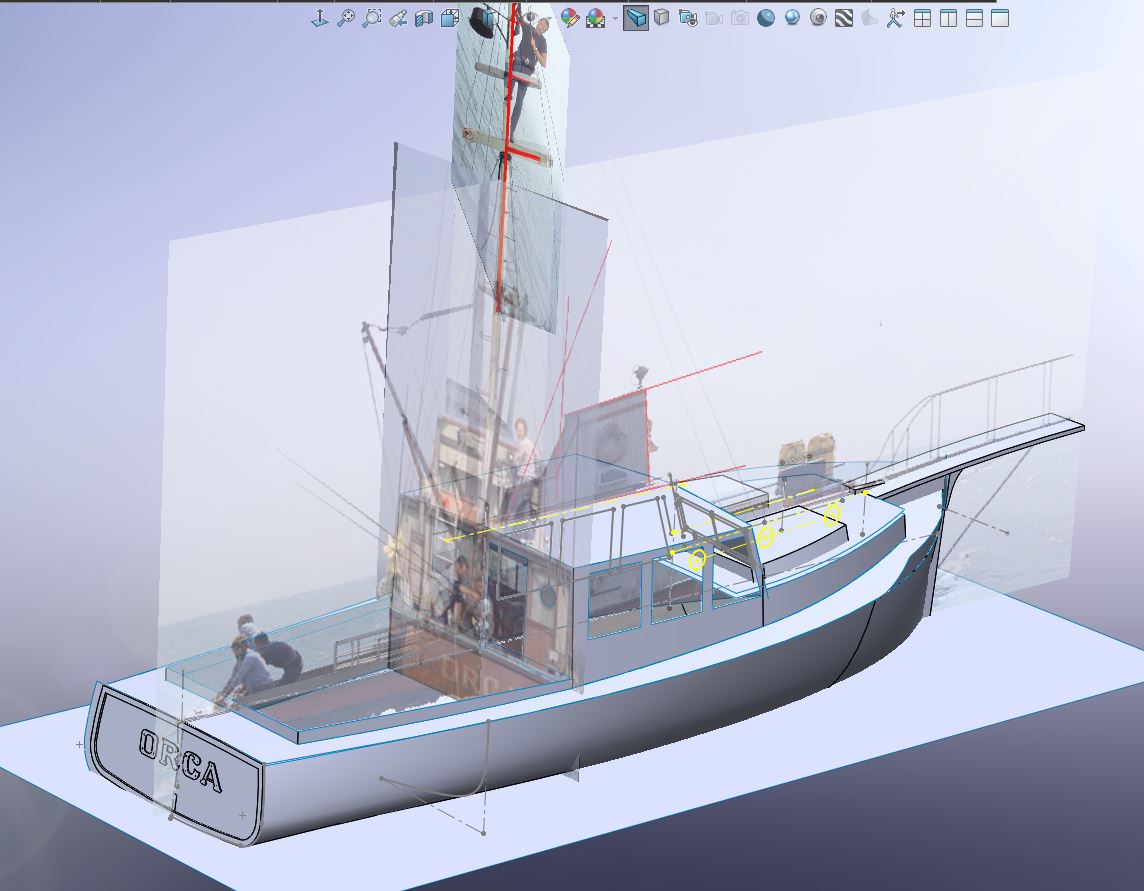This screenshot has height=891, width=1144.
Task: Click the grayed-out video camera icon
Action: (714, 18)
